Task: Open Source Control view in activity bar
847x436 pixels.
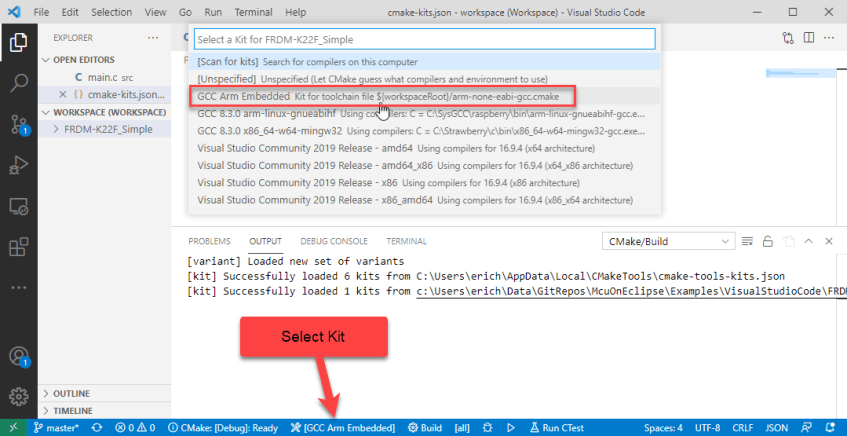Action: [x=18, y=124]
